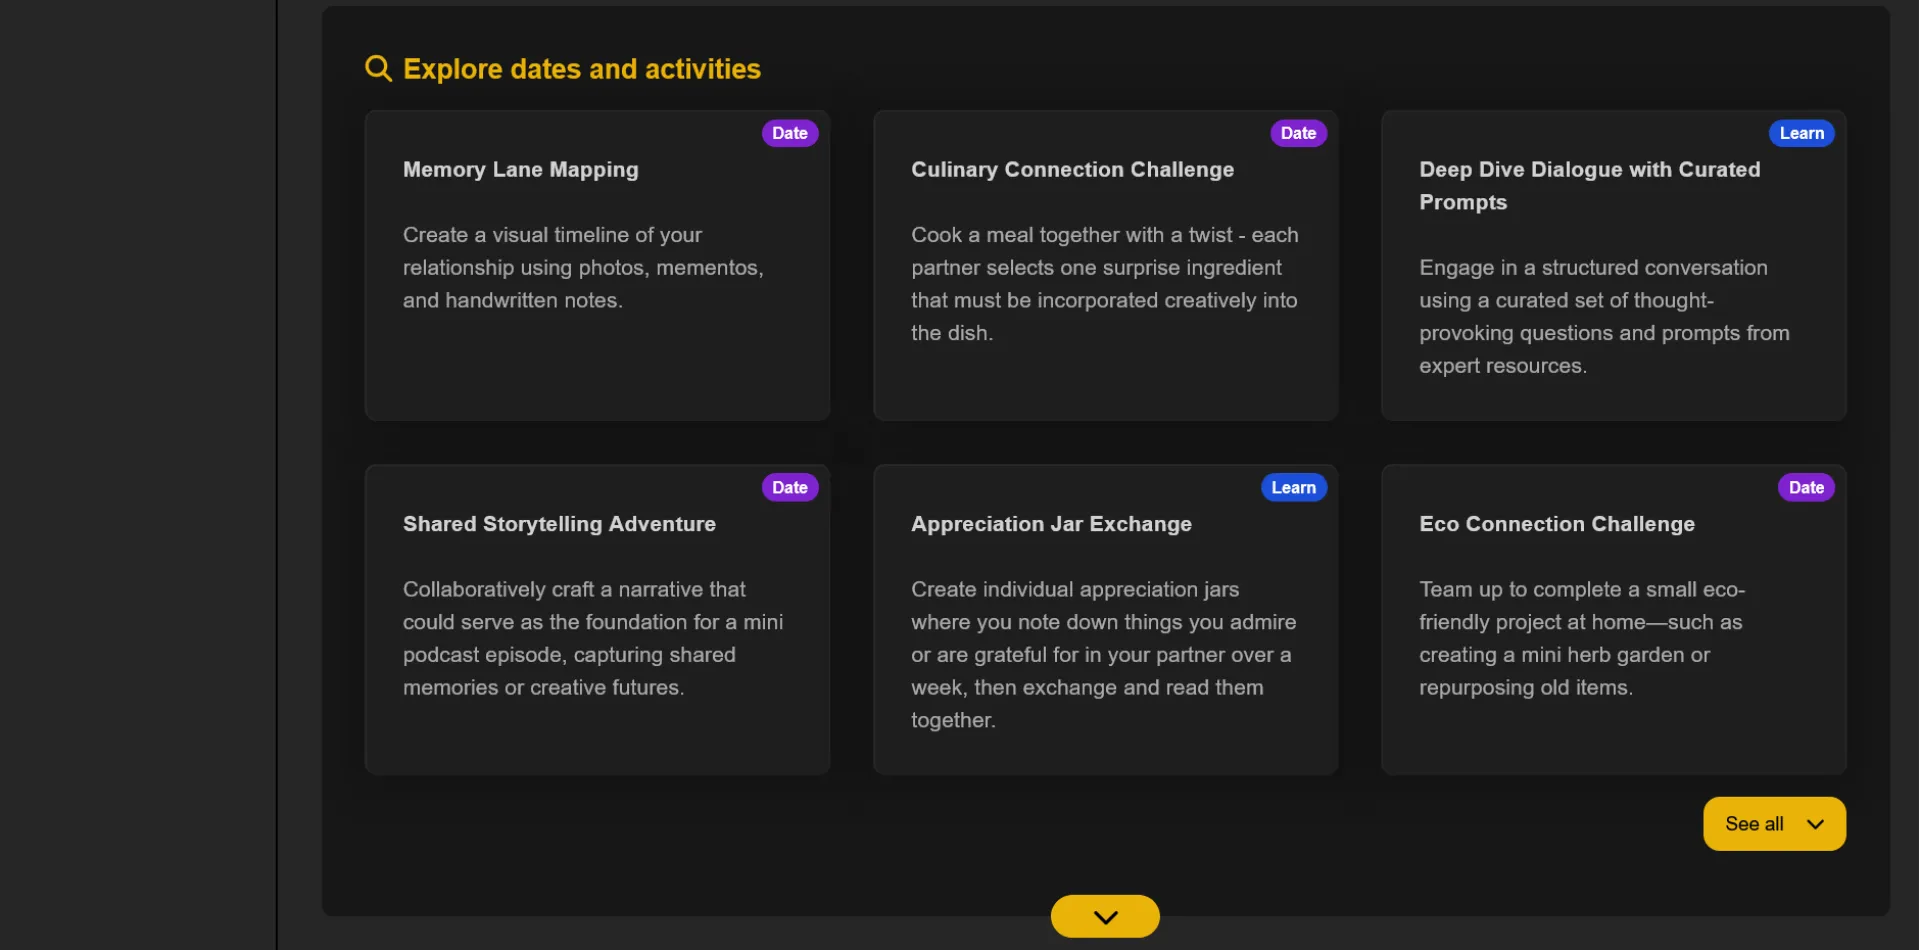Click the Memory Lane Mapping description text

click(x=583, y=267)
